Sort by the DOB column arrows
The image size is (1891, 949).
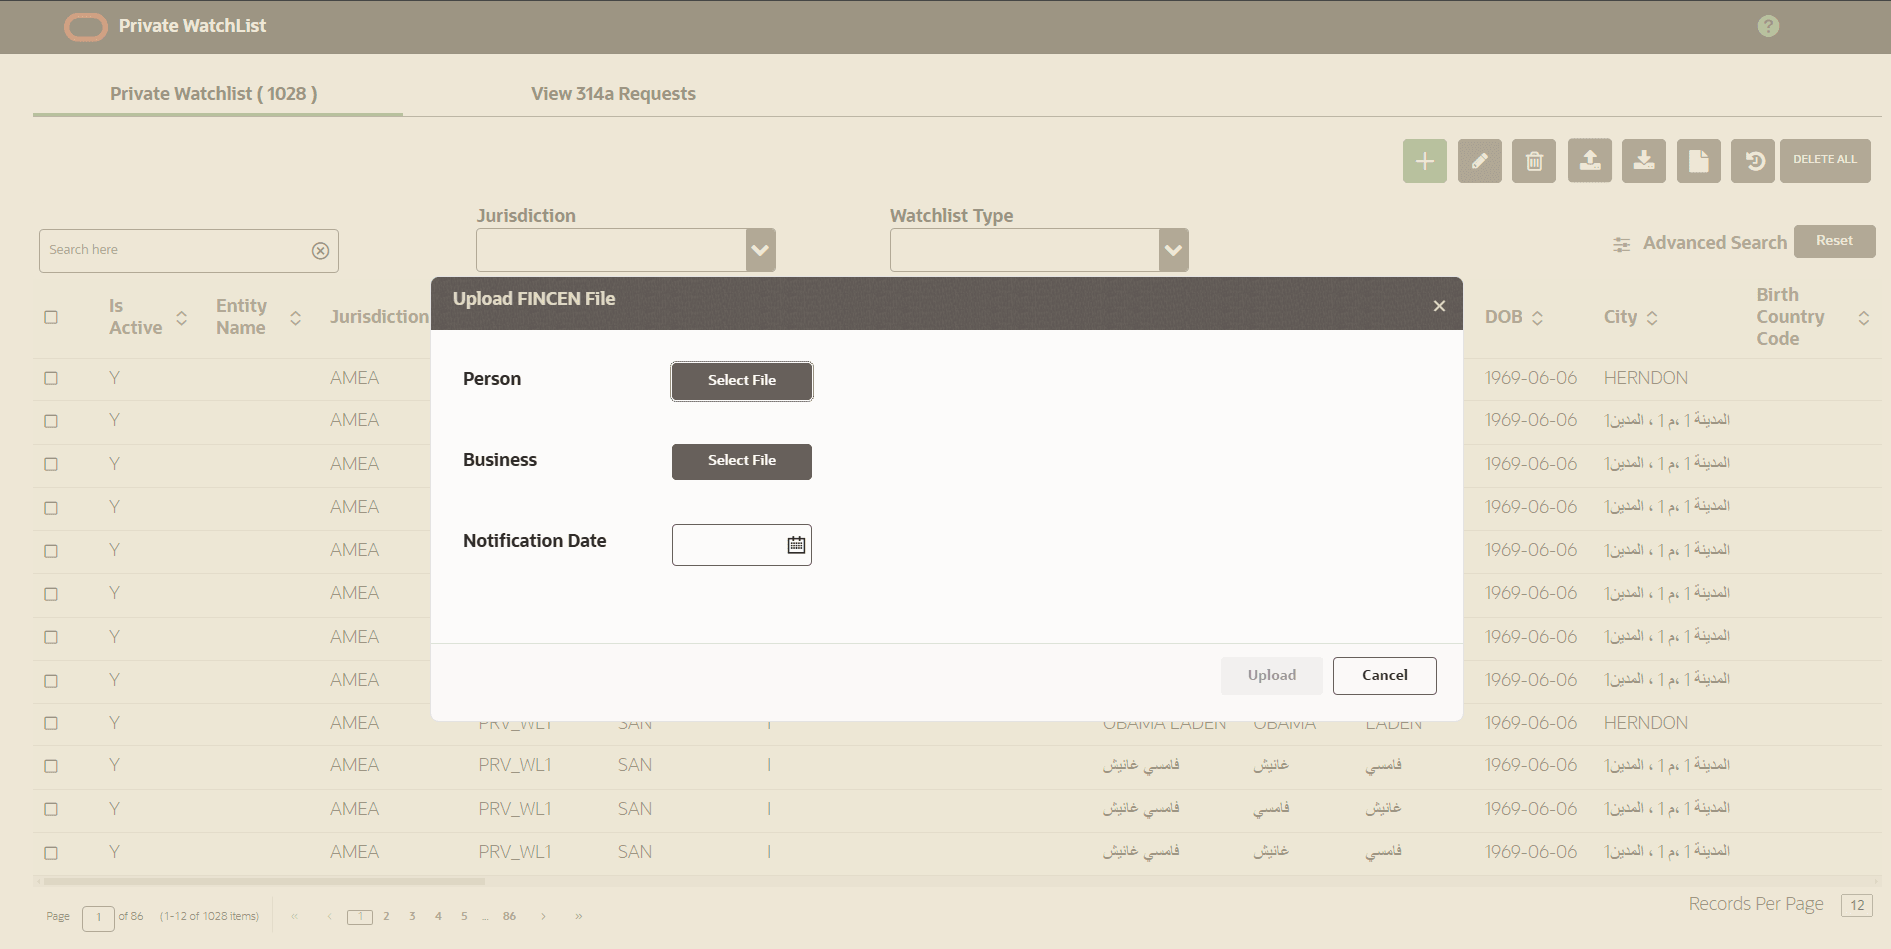point(1538,318)
